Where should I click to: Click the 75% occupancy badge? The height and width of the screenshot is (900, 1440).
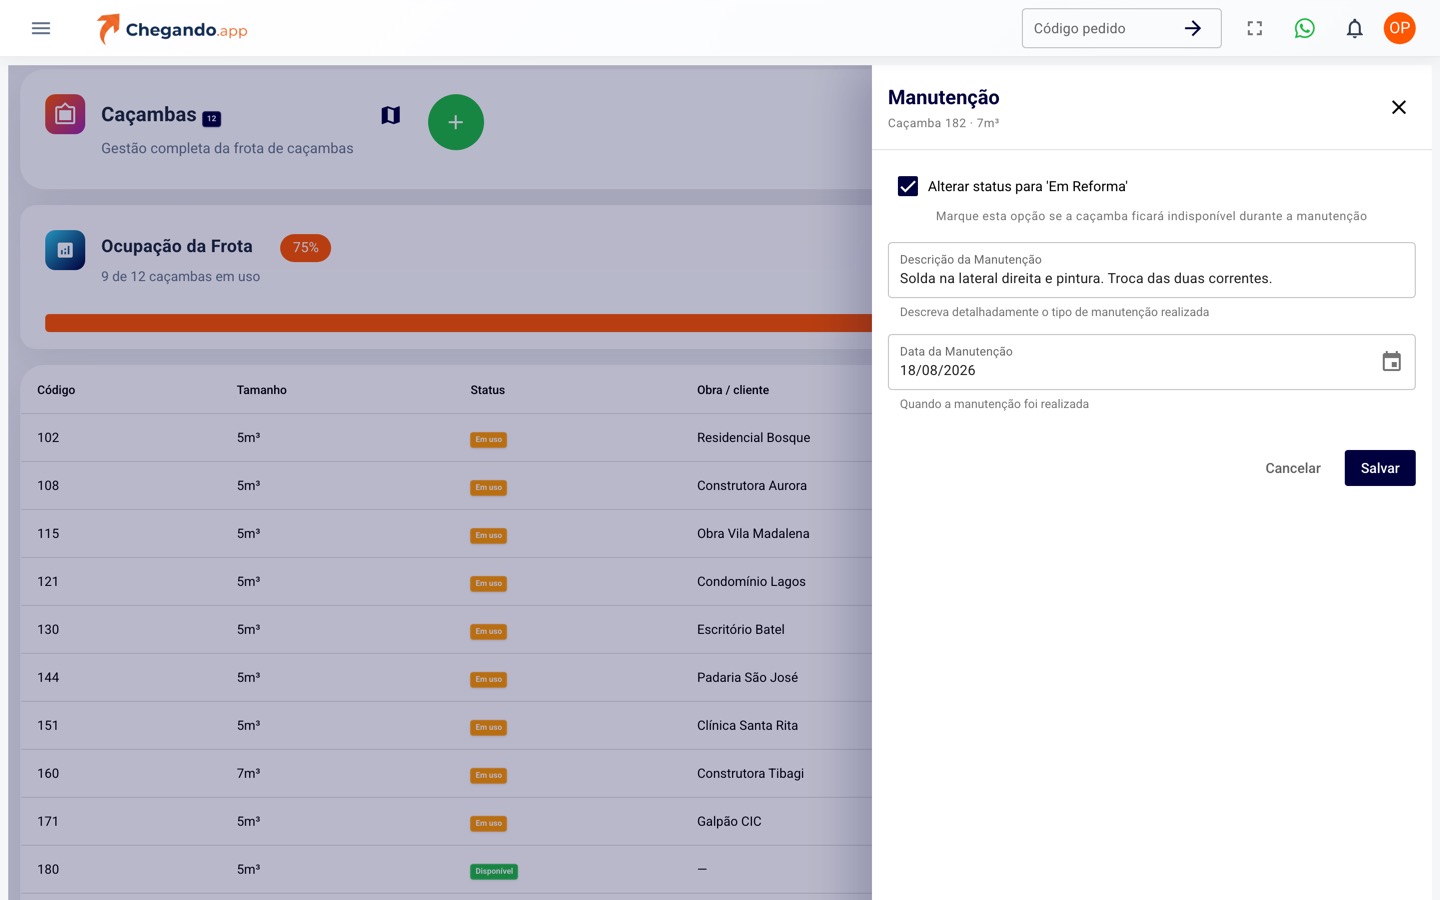click(x=305, y=248)
